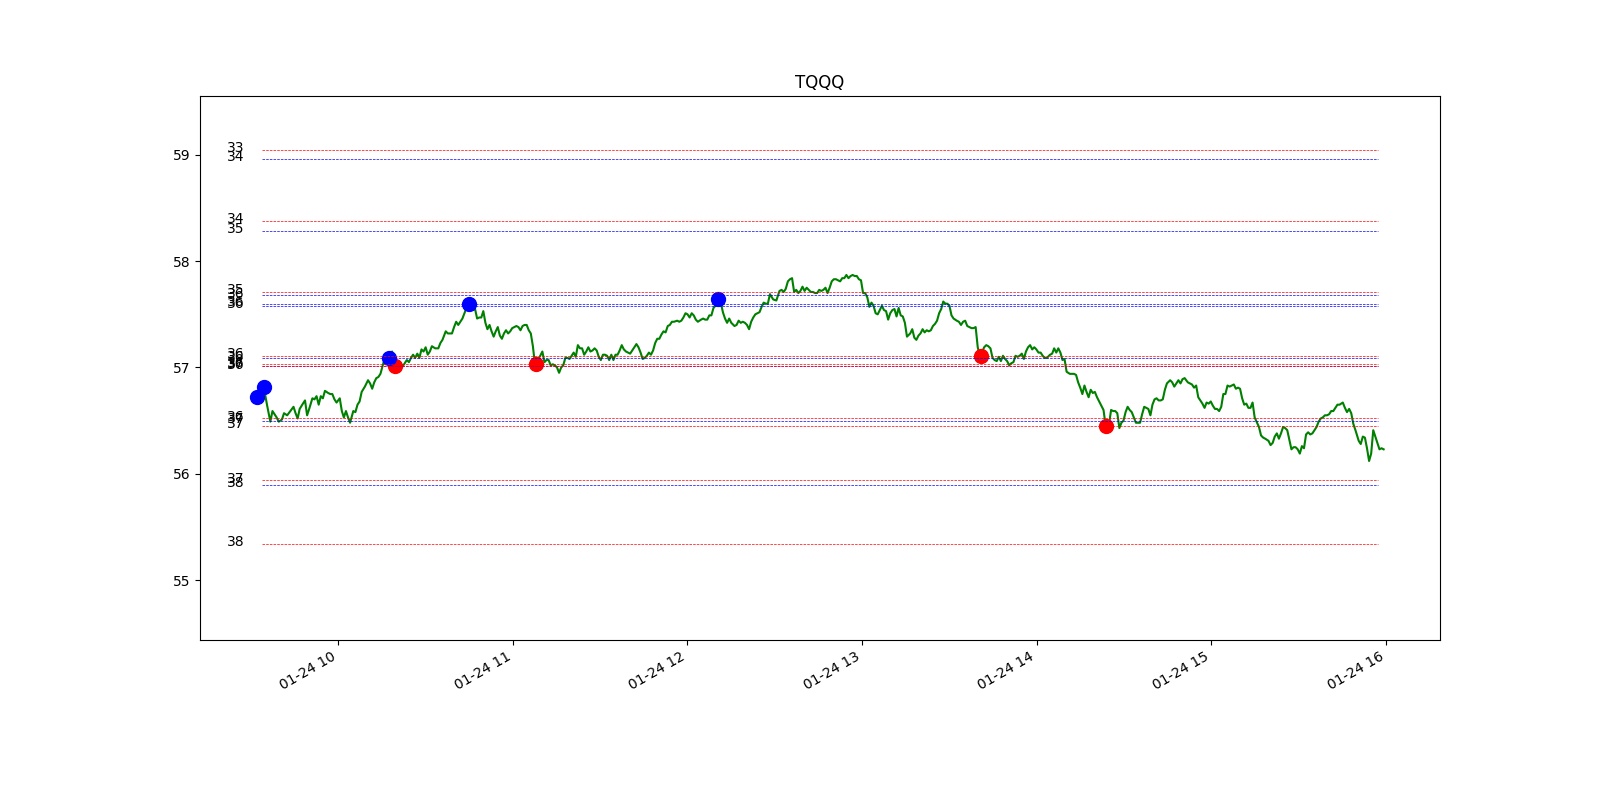The image size is (1600, 800).
Task: Click x-axis label 01-24 15
Action: [x=1180, y=669]
